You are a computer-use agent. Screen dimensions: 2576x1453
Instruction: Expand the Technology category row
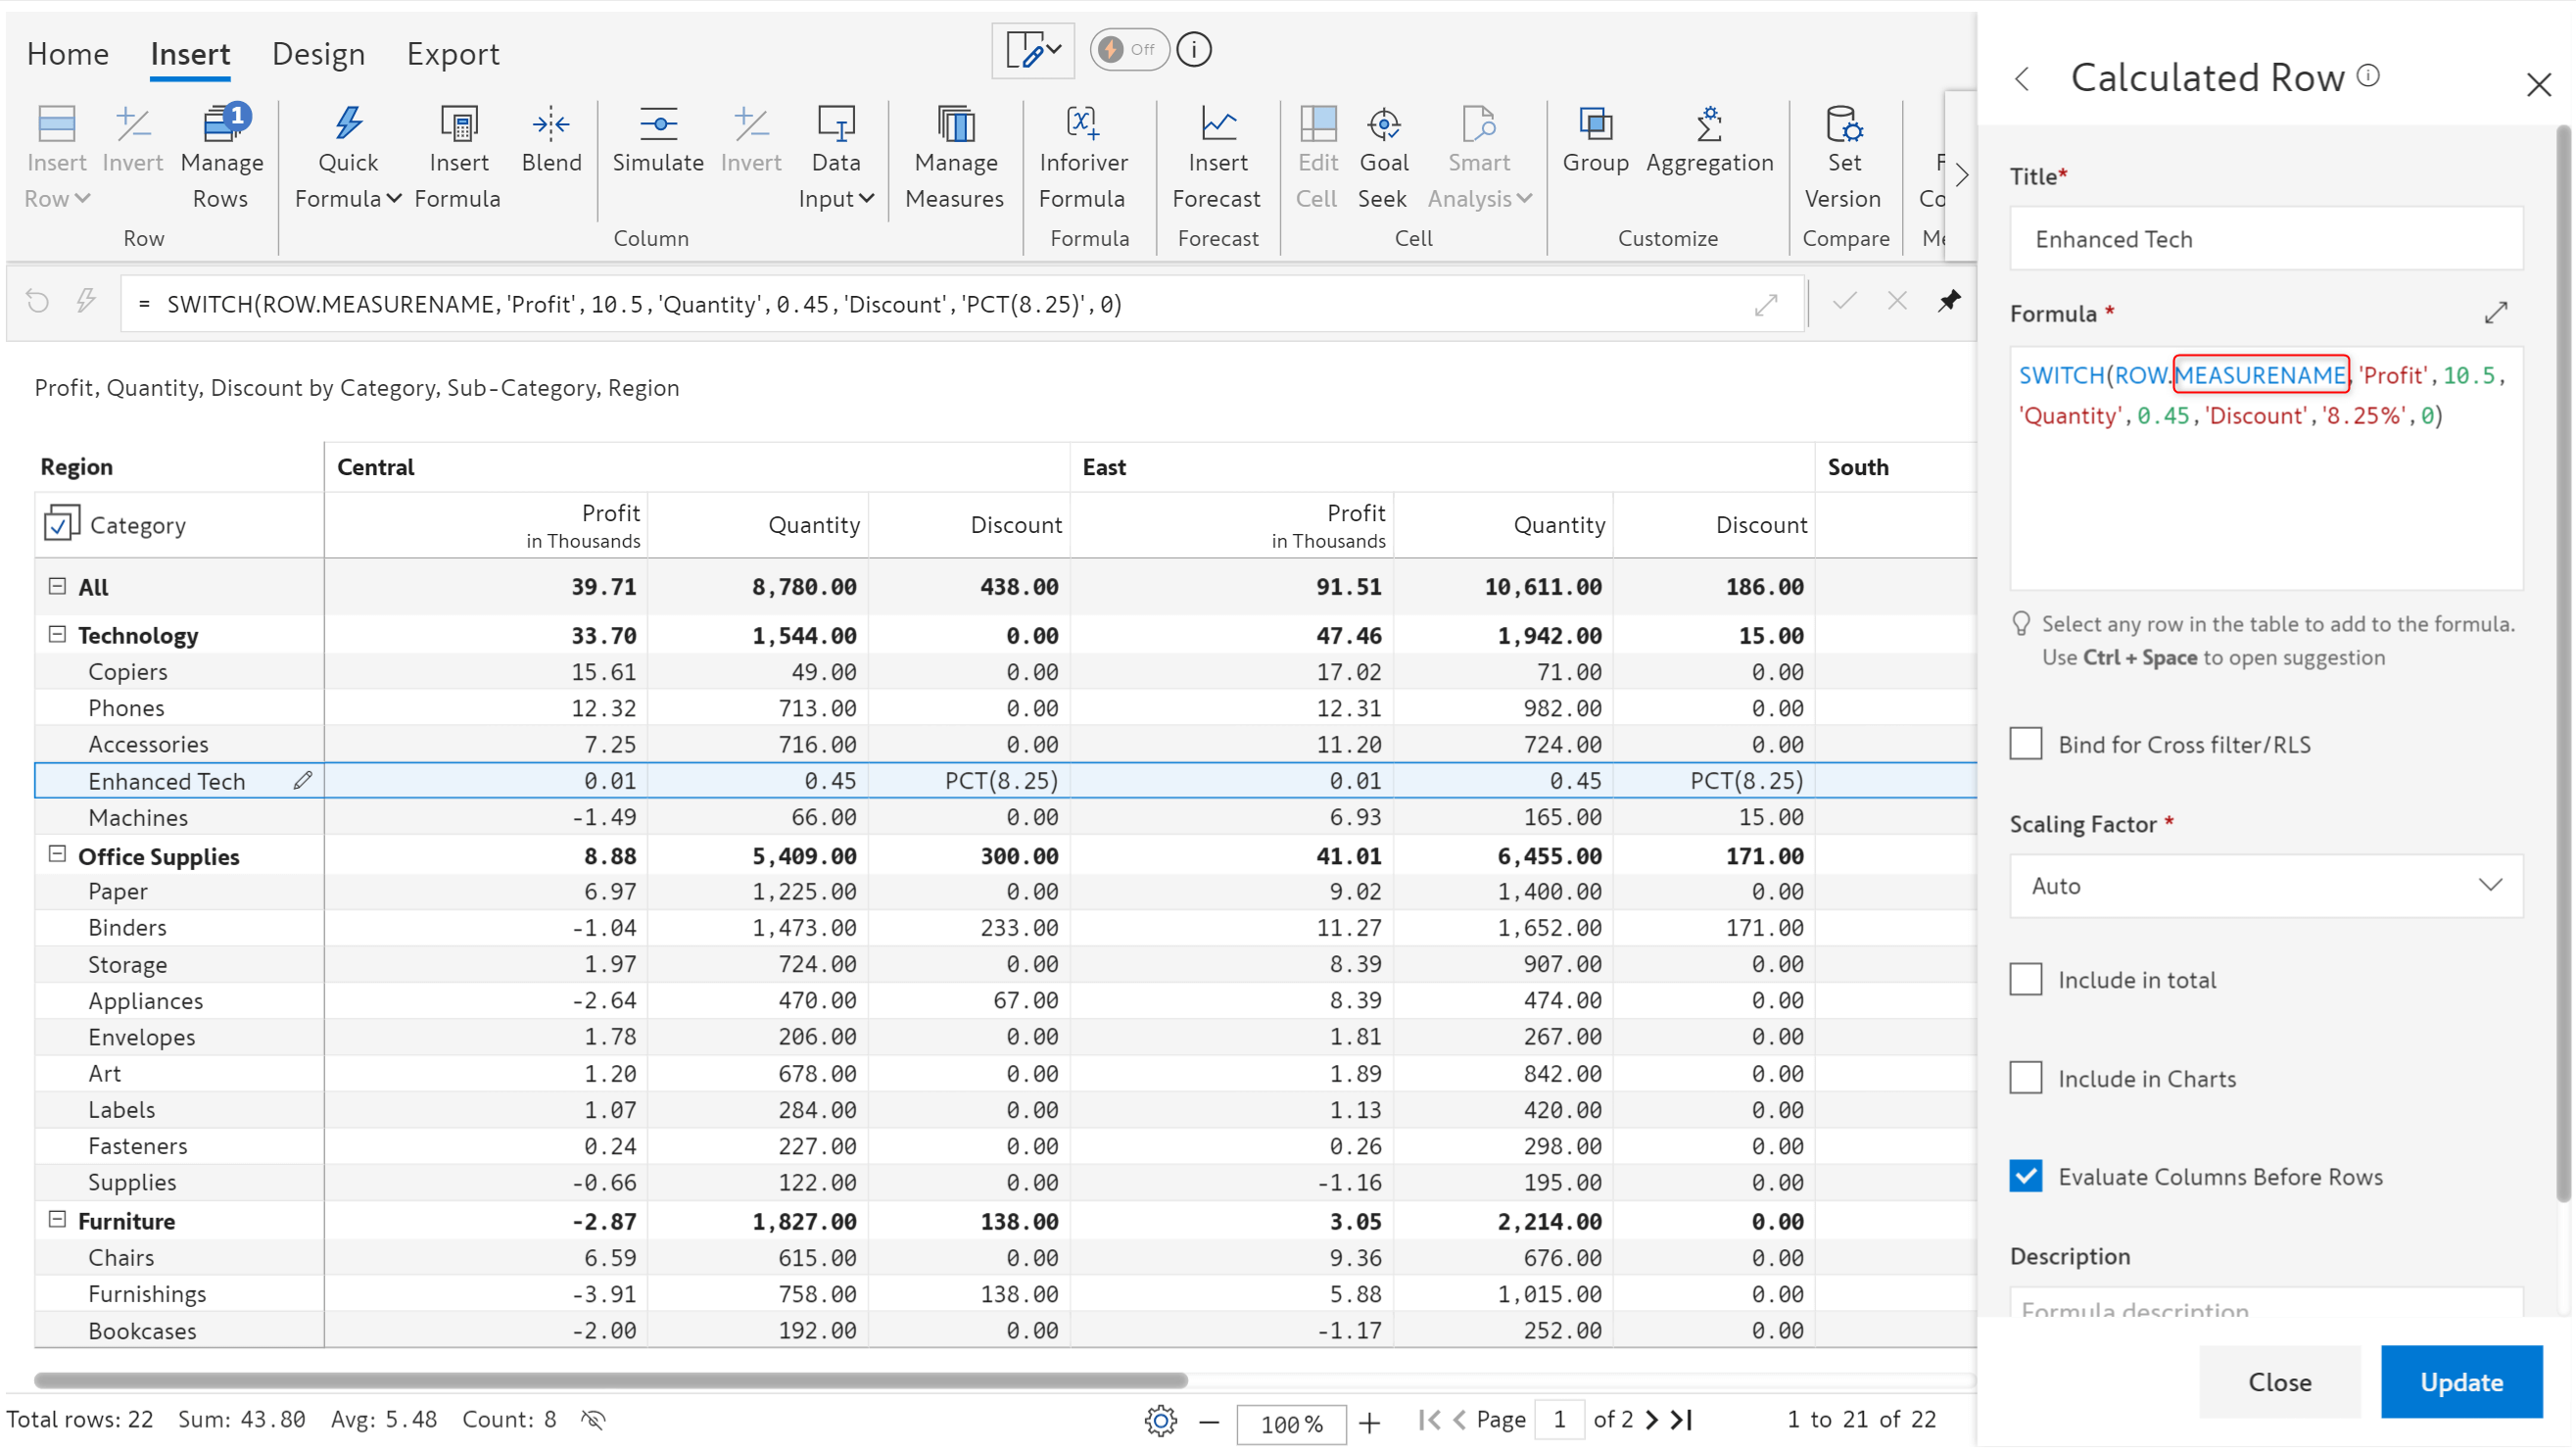tap(57, 634)
